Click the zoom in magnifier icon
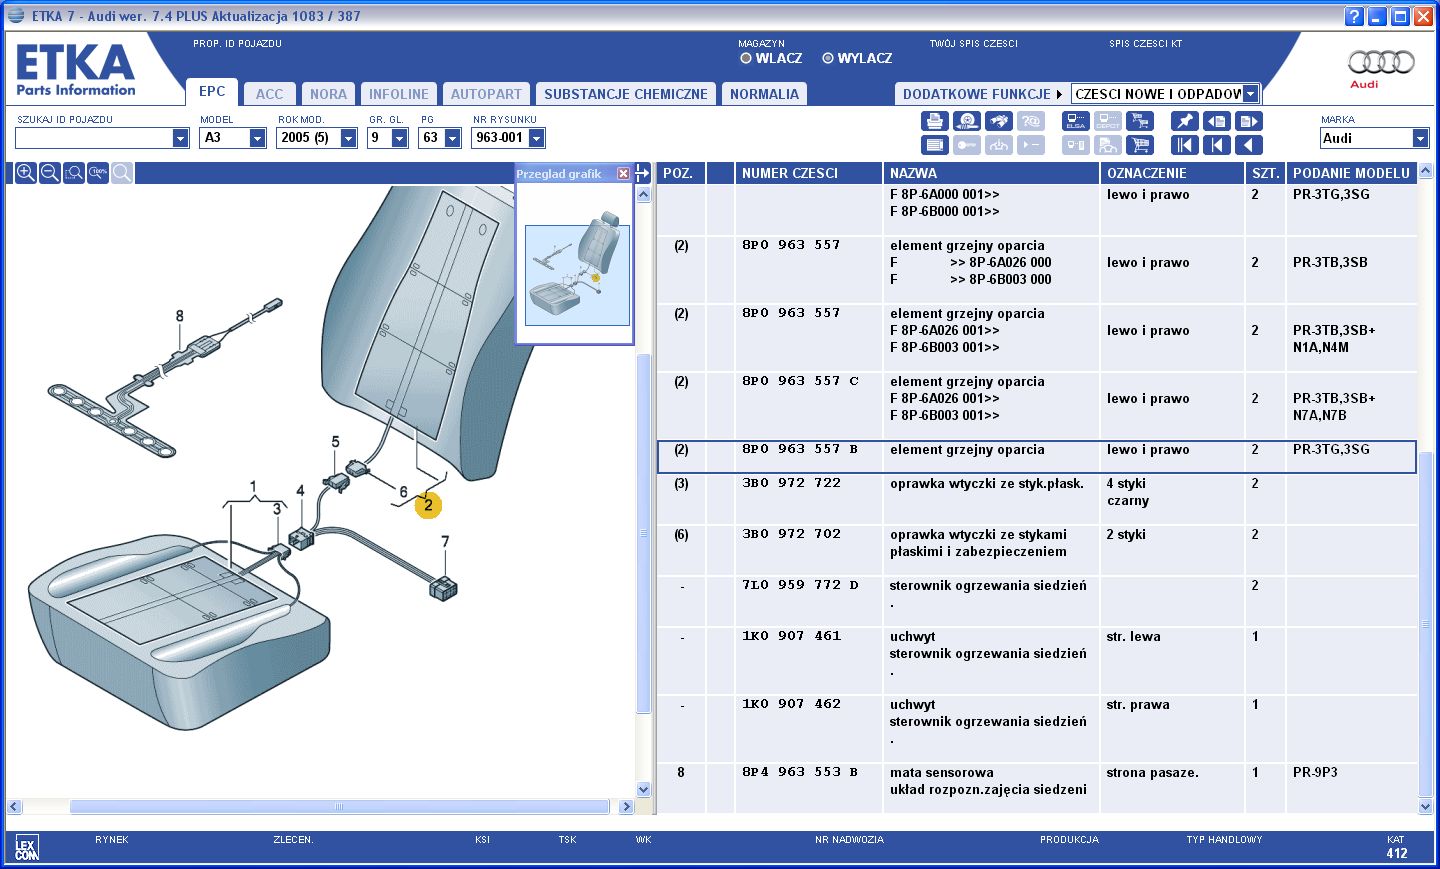Image resolution: width=1440 pixels, height=869 pixels. point(26,173)
